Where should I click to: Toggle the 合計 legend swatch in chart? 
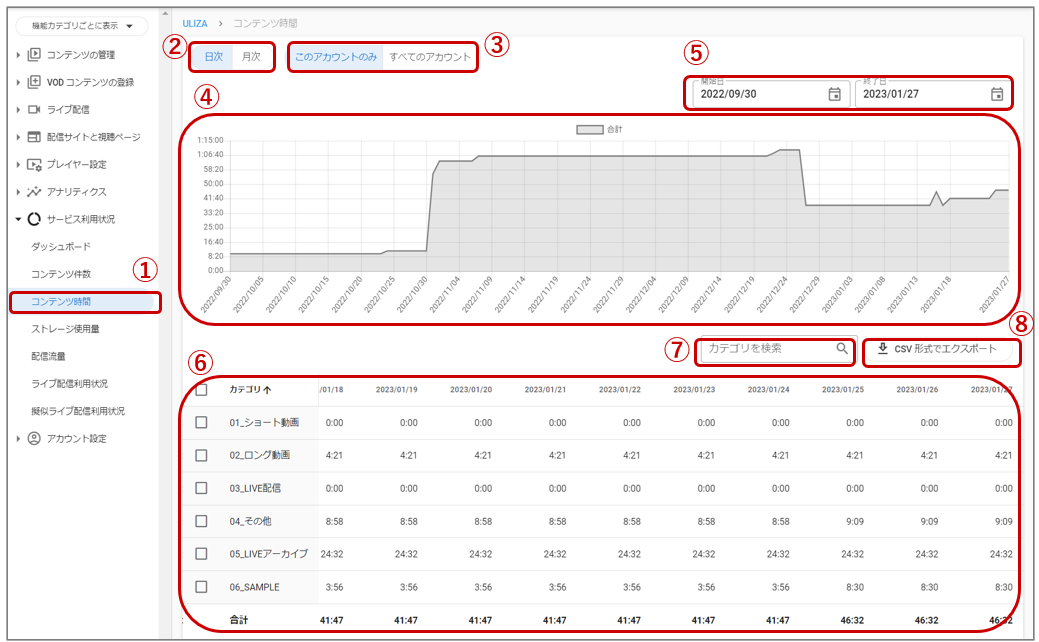pyautogui.click(x=589, y=130)
